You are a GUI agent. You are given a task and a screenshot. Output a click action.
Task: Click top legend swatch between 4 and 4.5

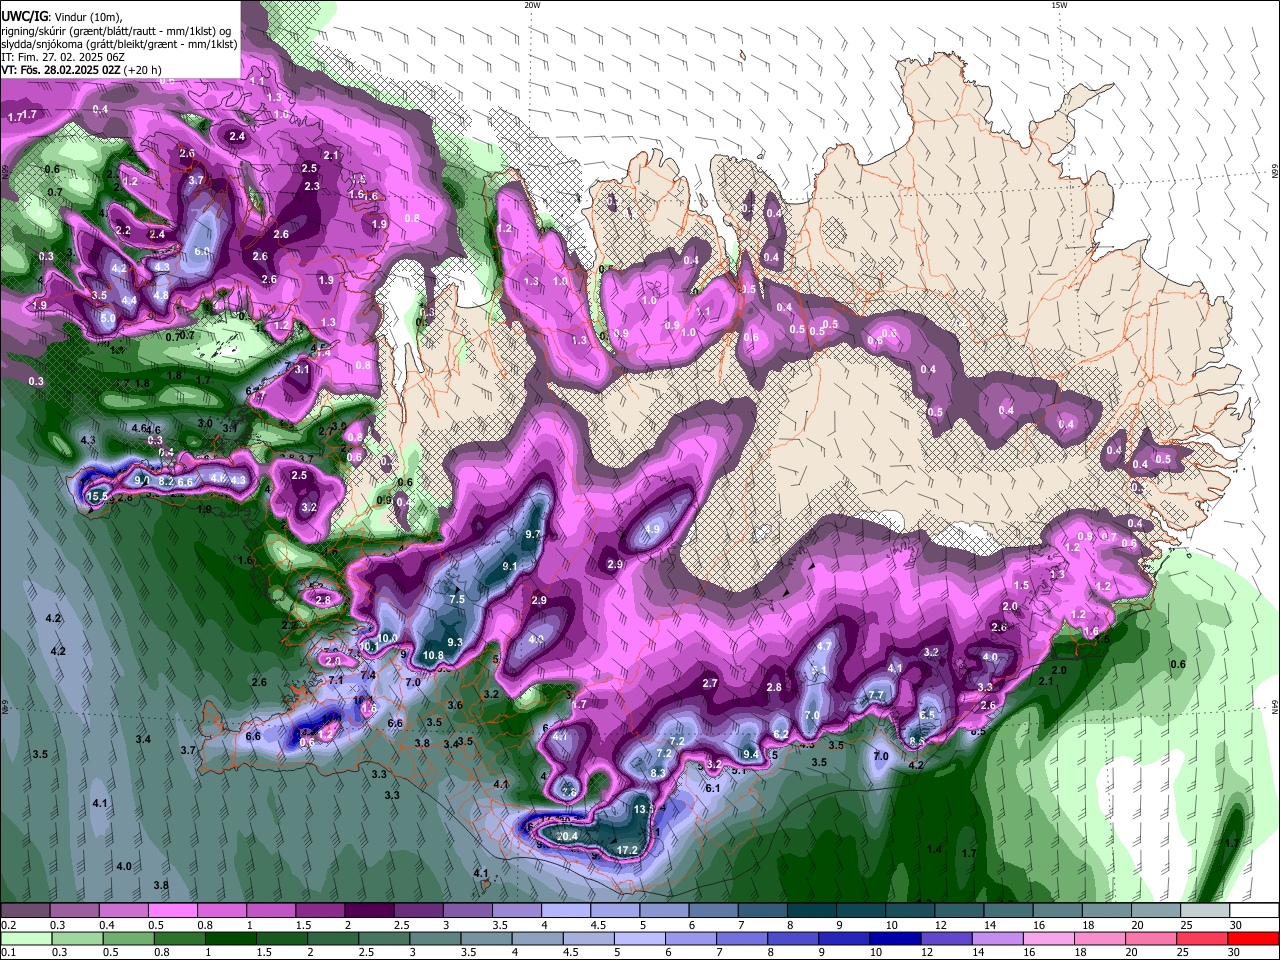tap(566, 910)
